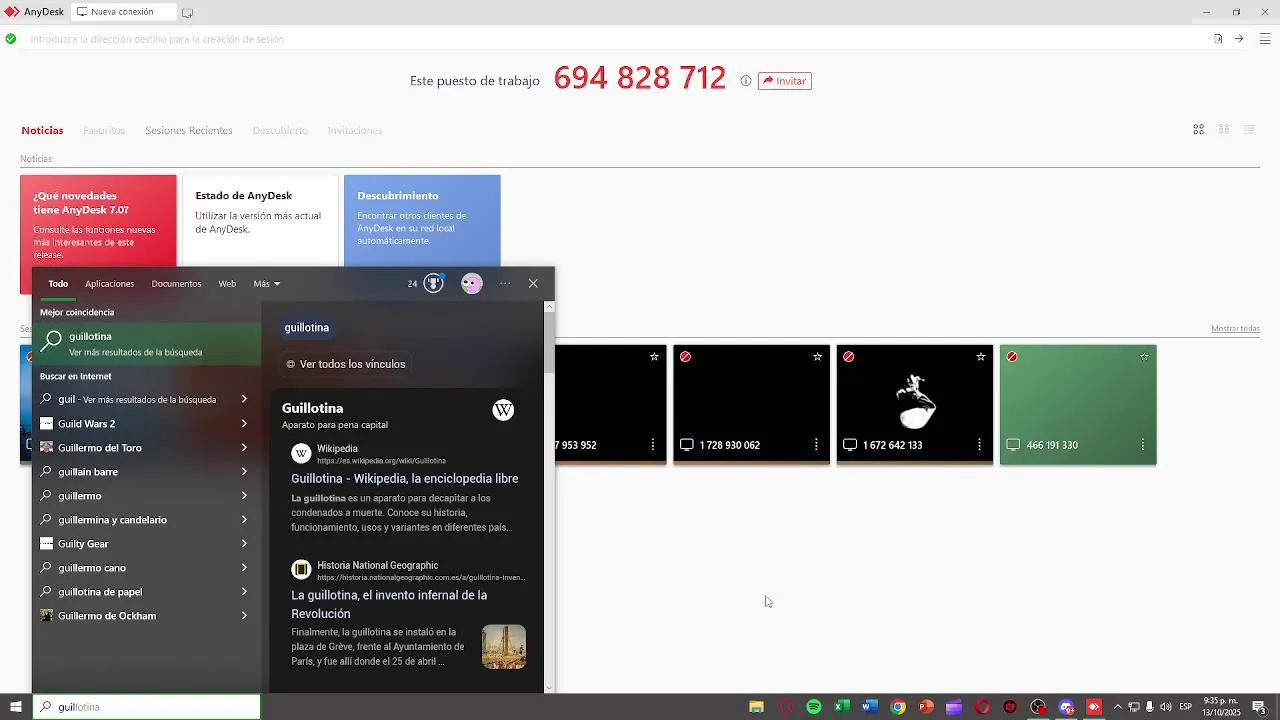Viewport: 1280px width, 720px height.
Task: Open options menu for 7 953 952 session
Action: tap(653, 445)
